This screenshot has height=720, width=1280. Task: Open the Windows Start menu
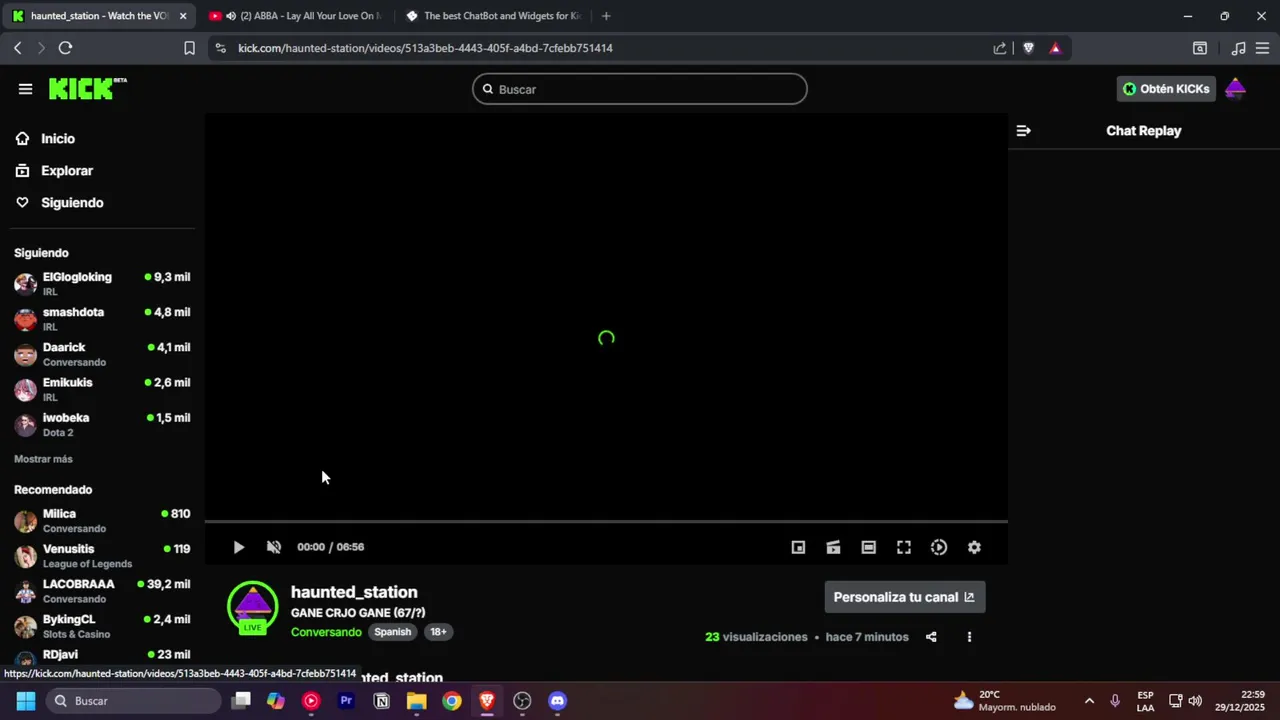(25, 701)
